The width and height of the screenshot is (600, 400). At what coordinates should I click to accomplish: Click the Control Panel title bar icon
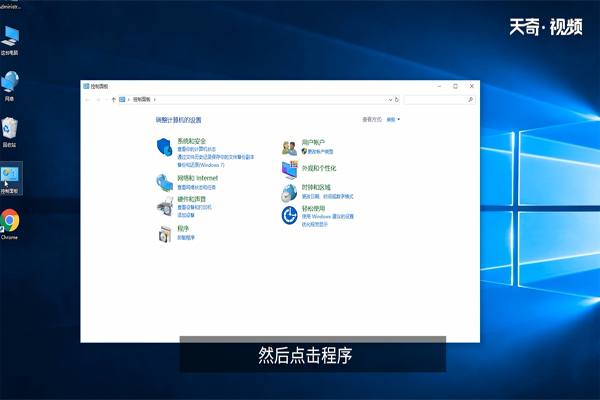pyautogui.click(x=86, y=87)
